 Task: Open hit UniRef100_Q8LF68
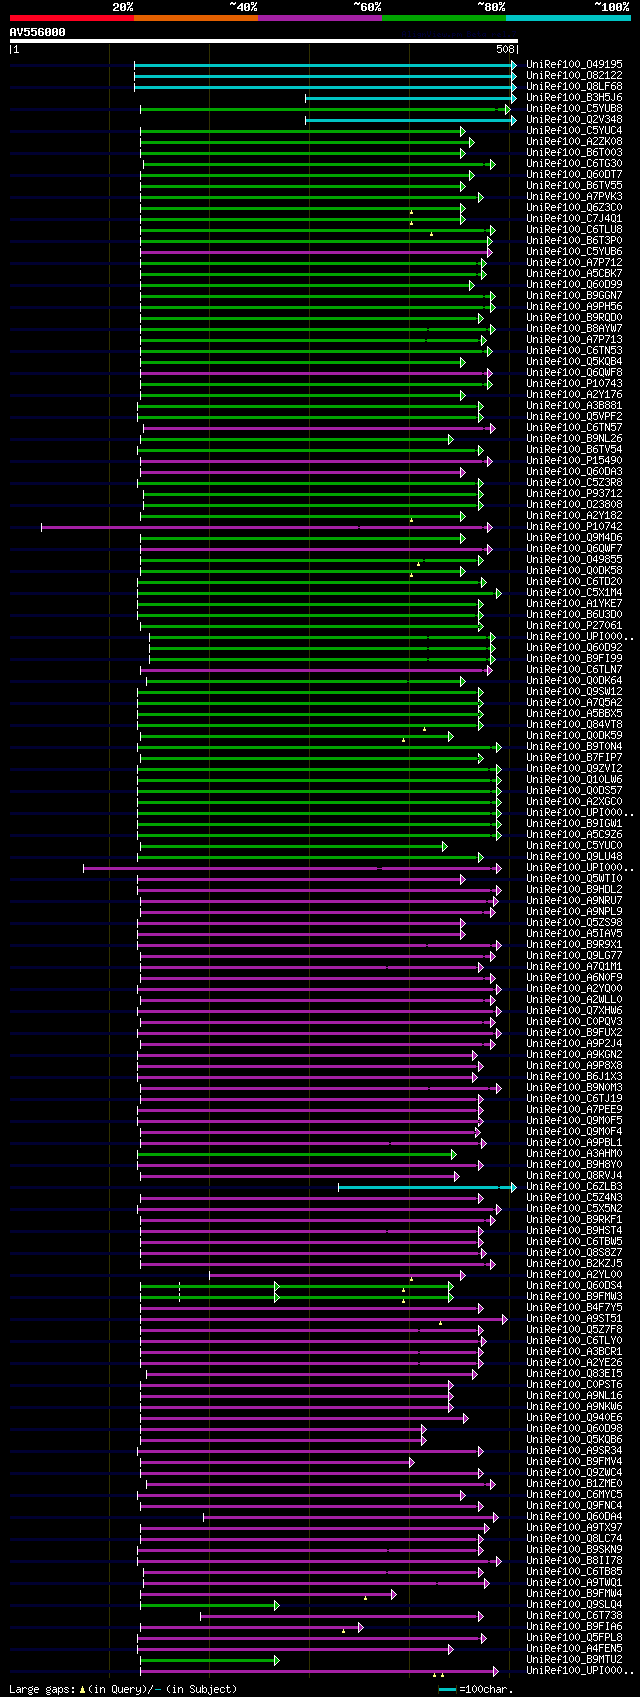pyautogui.click(x=574, y=87)
